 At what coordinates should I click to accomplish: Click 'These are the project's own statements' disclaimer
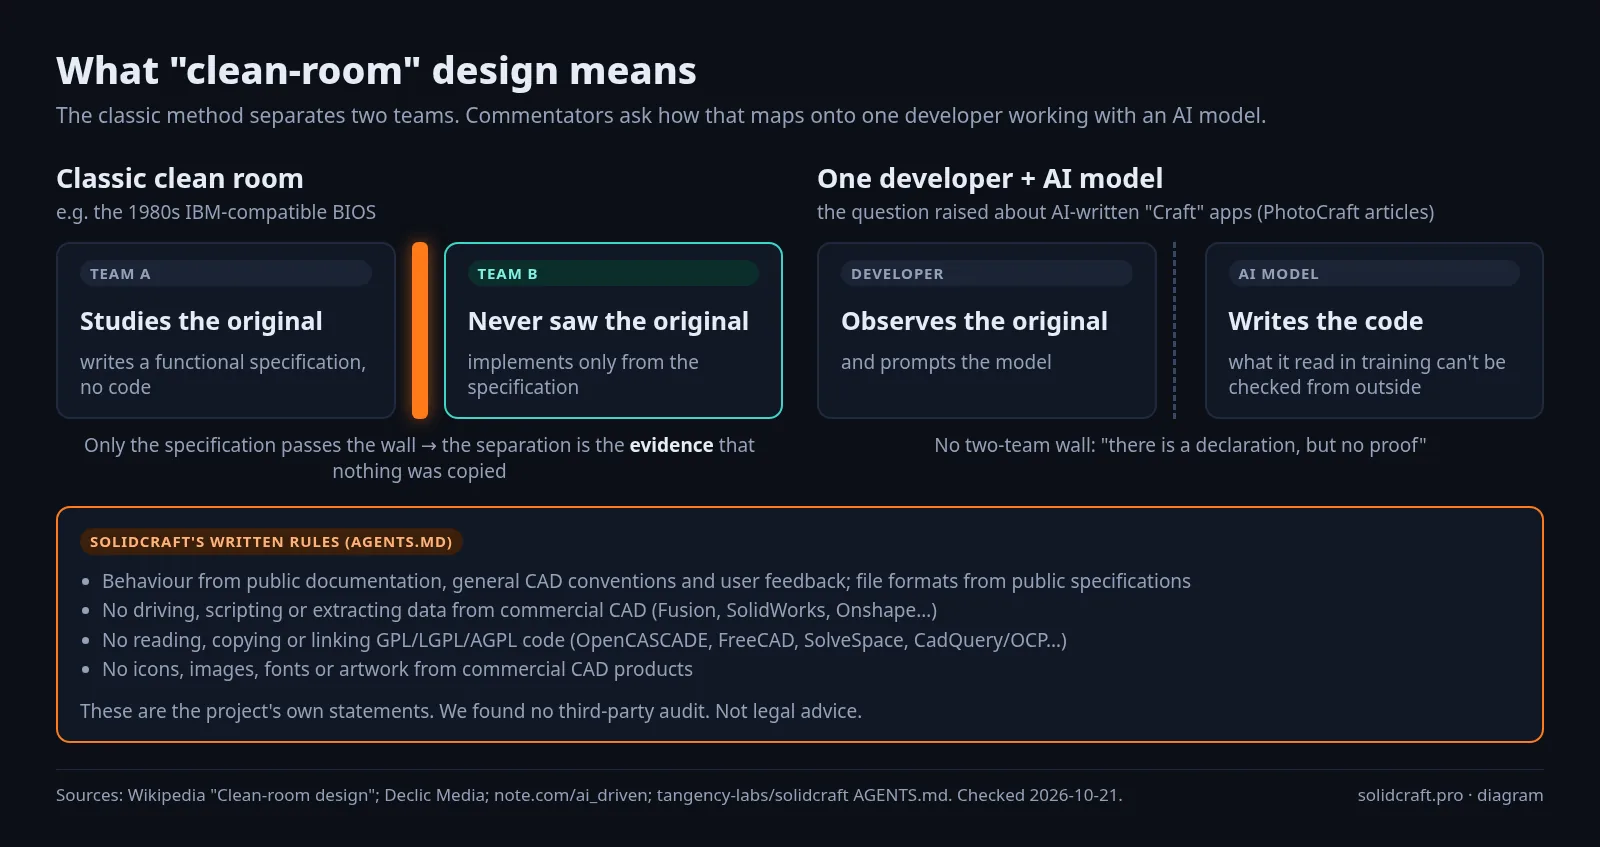tap(470, 711)
